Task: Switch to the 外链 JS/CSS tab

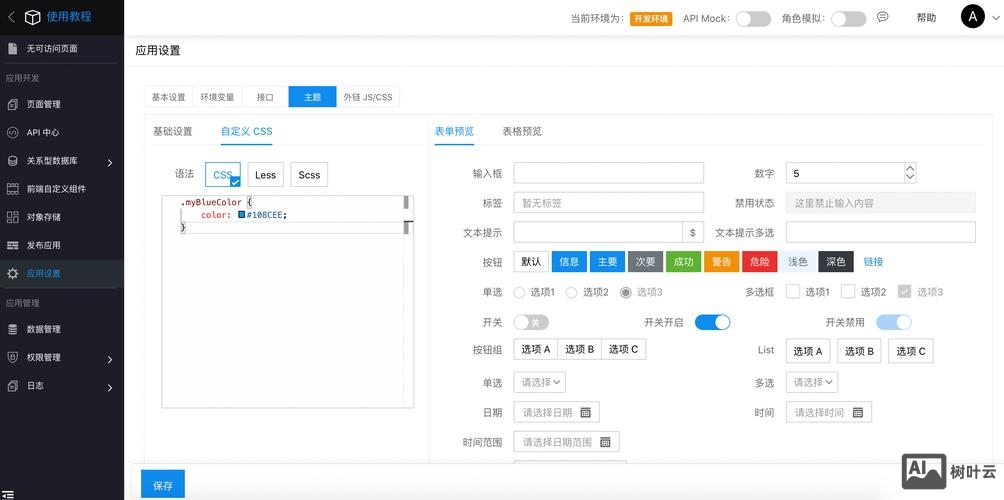Action: click(368, 97)
